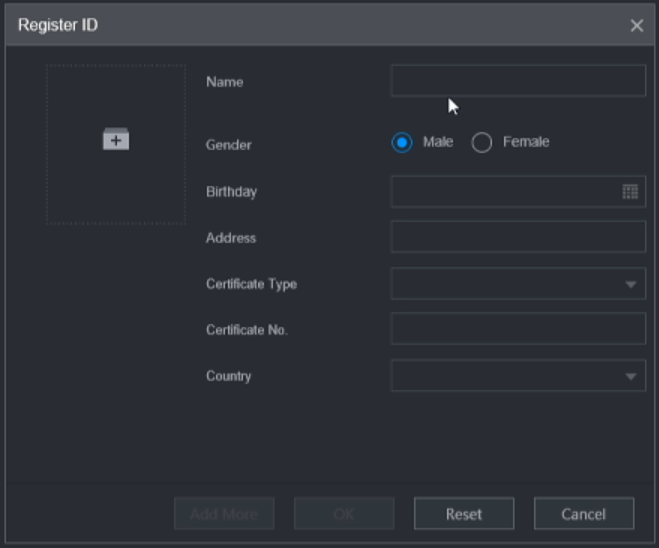The height and width of the screenshot is (548, 659).
Task: Click the disabled OK button
Action: [x=343, y=514]
